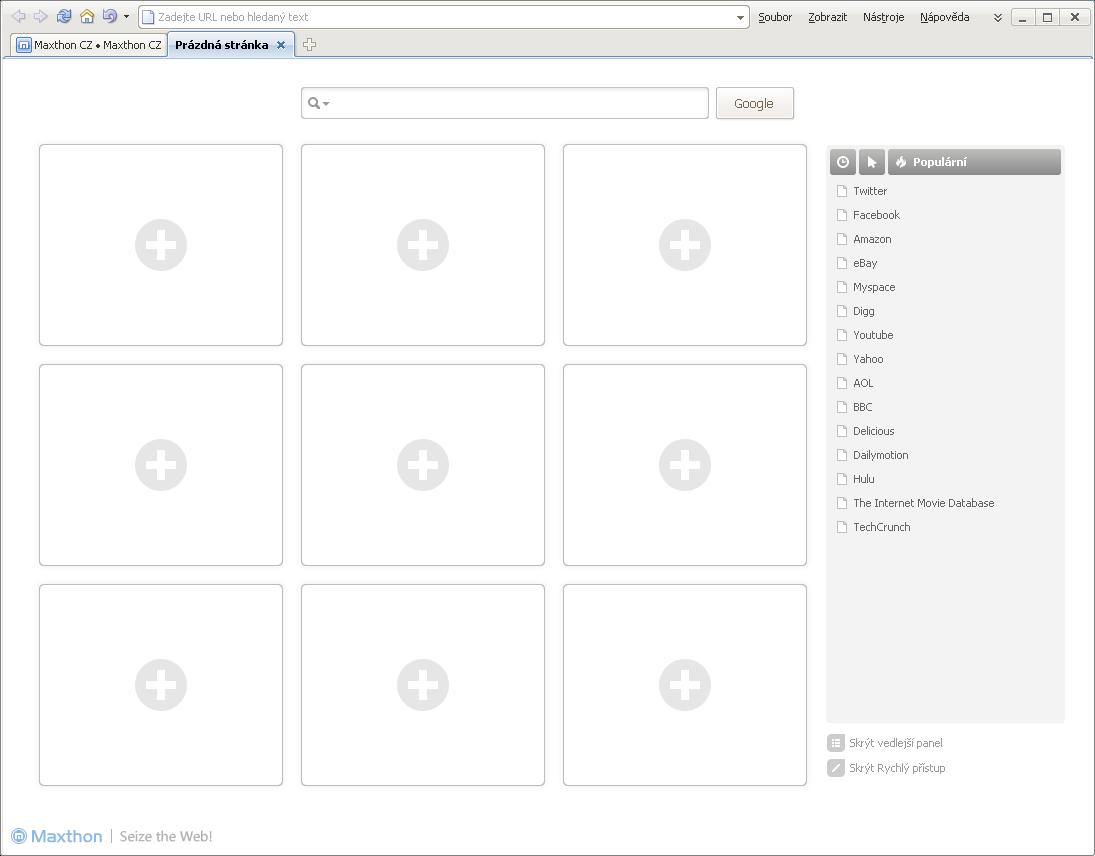Image resolution: width=1095 pixels, height=856 pixels.
Task: Select the cursor icon in the side panel
Action: coord(870,161)
